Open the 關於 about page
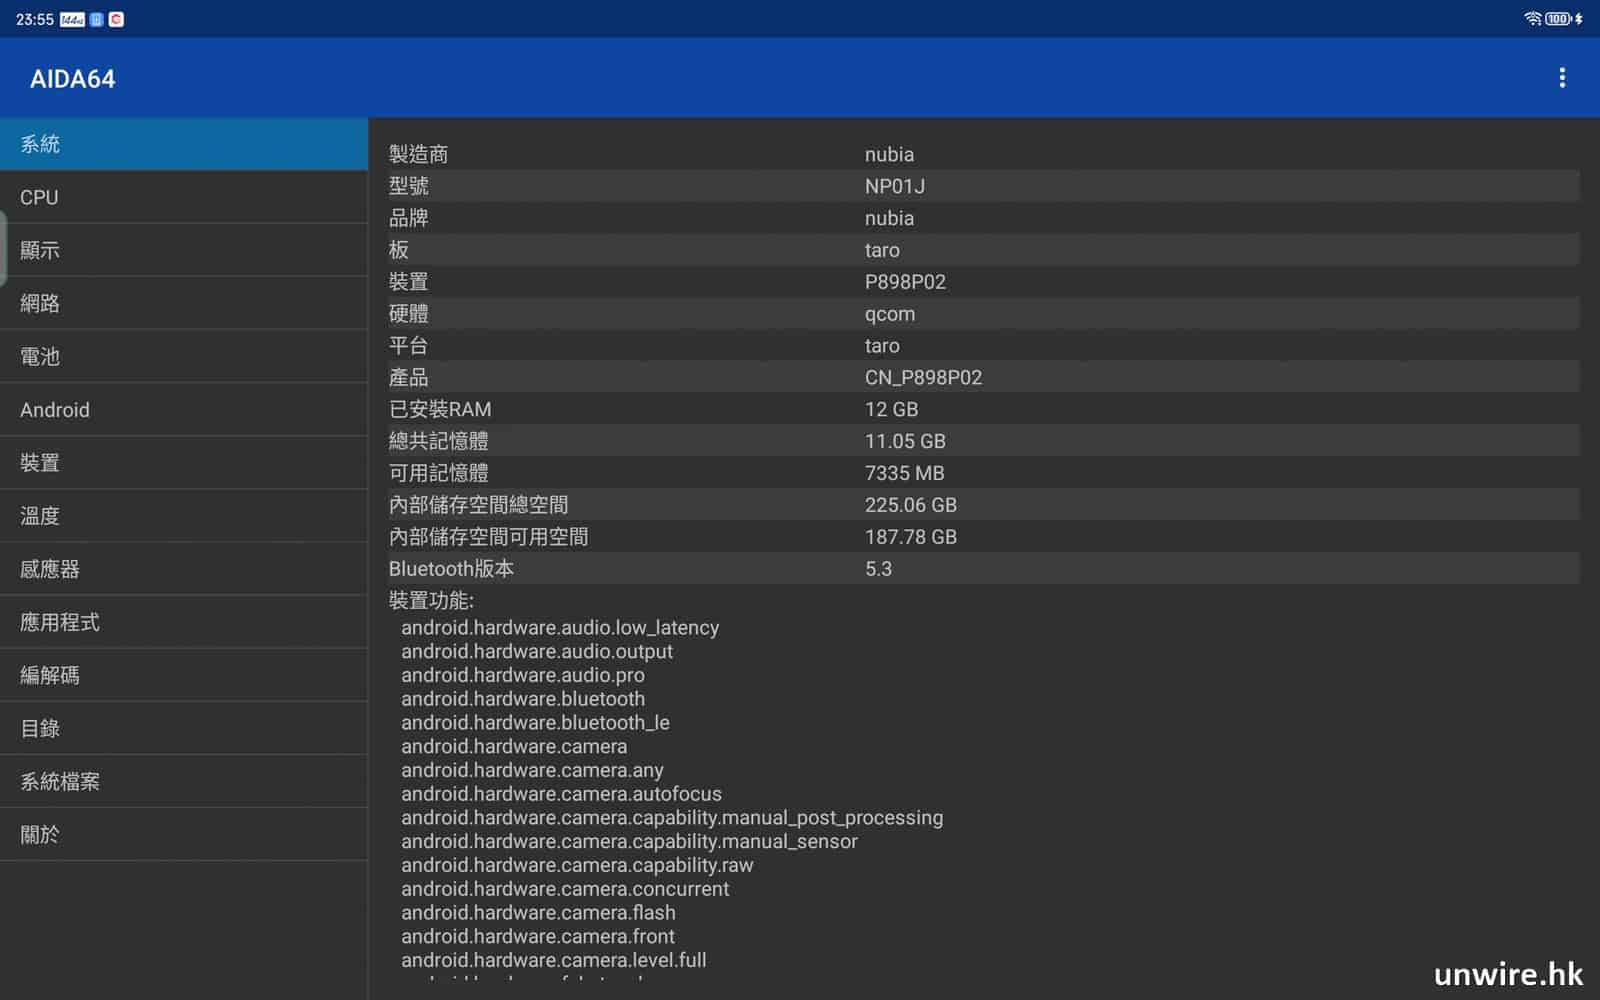The height and width of the screenshot is (1000, 1600). [x=184, y=834]
